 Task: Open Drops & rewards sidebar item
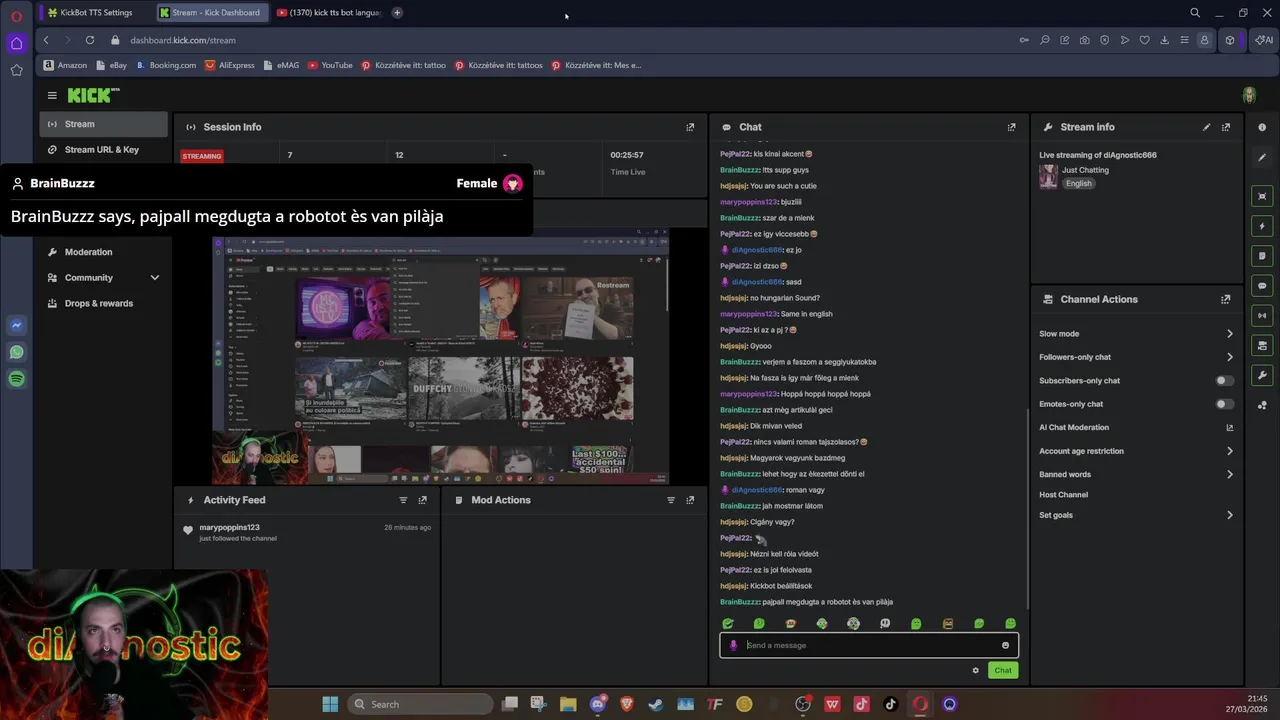click(x=103, y=303)
